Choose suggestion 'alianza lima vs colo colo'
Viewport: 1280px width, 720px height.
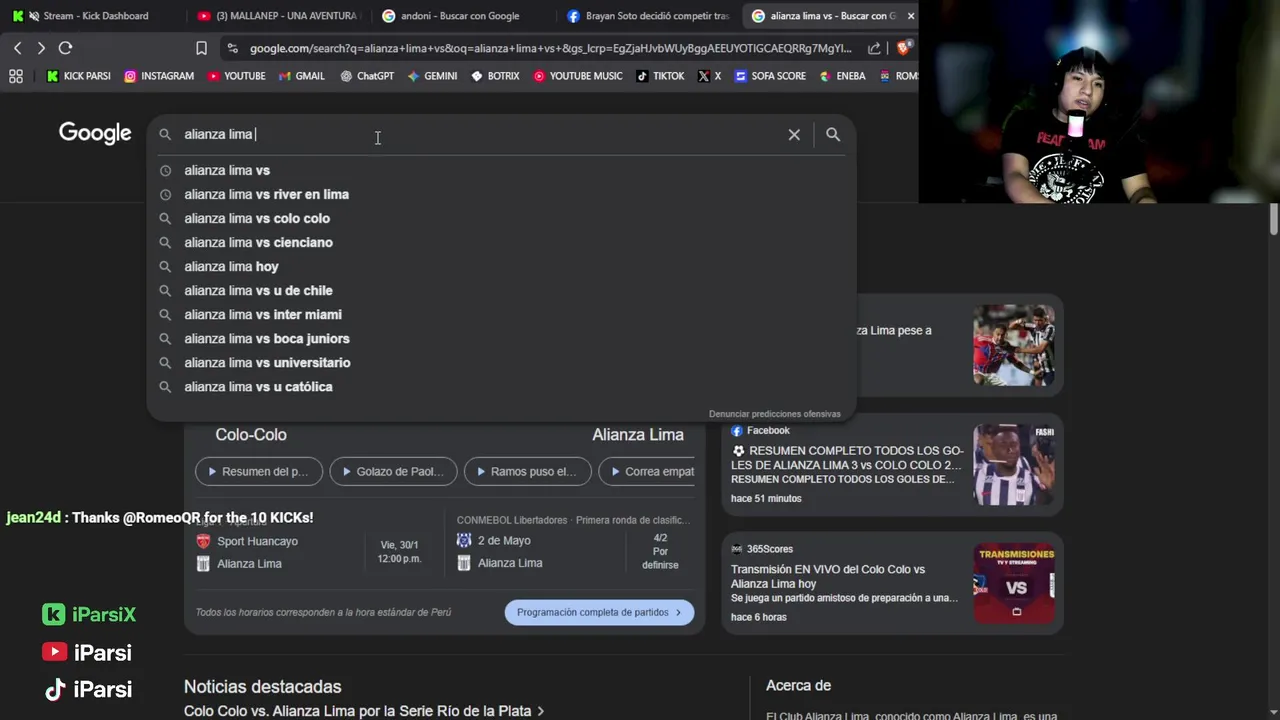pyautogui.click(x=500, y=218)
